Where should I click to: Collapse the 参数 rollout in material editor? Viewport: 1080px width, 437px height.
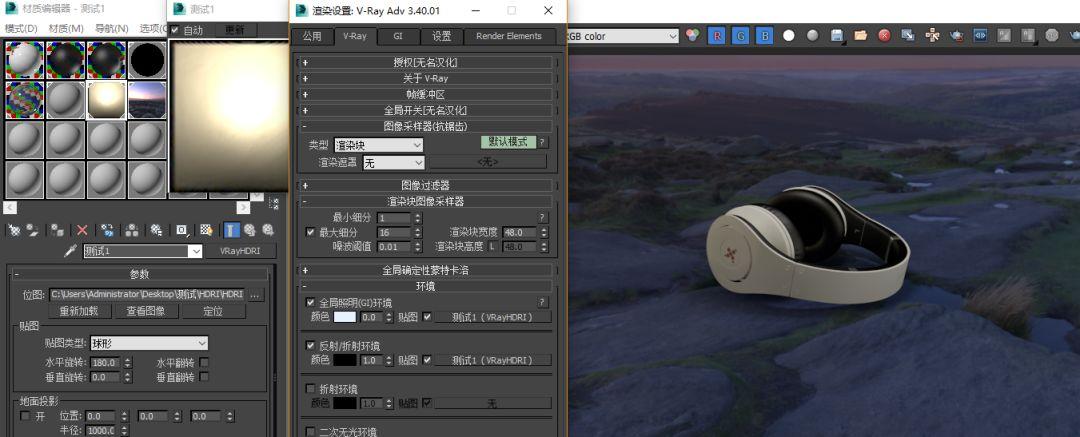(139, 274)
